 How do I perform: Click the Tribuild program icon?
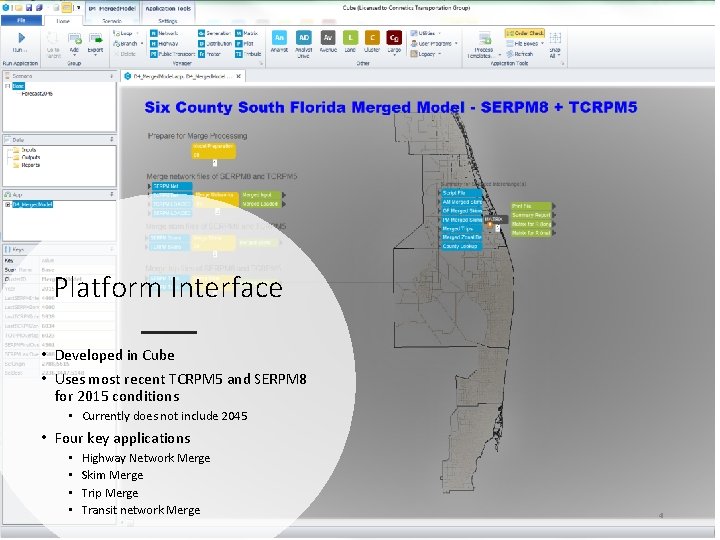click(239, 54)
